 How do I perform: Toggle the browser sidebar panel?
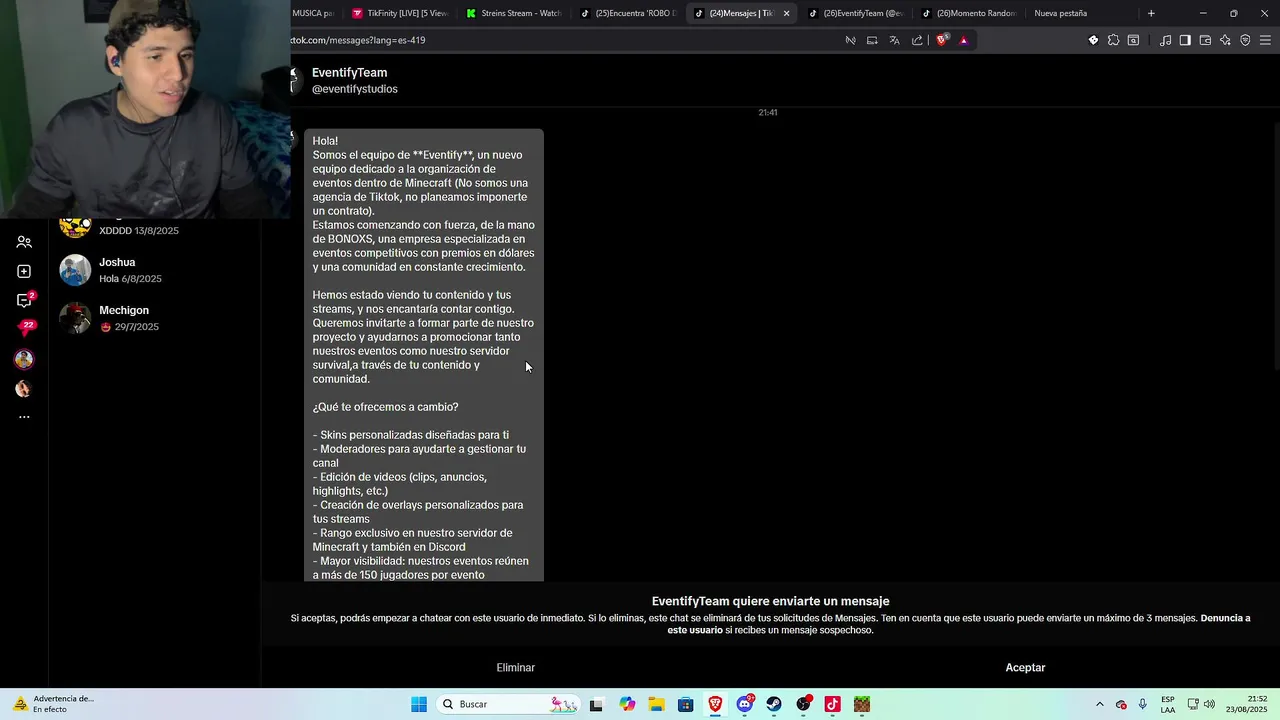1185,40
